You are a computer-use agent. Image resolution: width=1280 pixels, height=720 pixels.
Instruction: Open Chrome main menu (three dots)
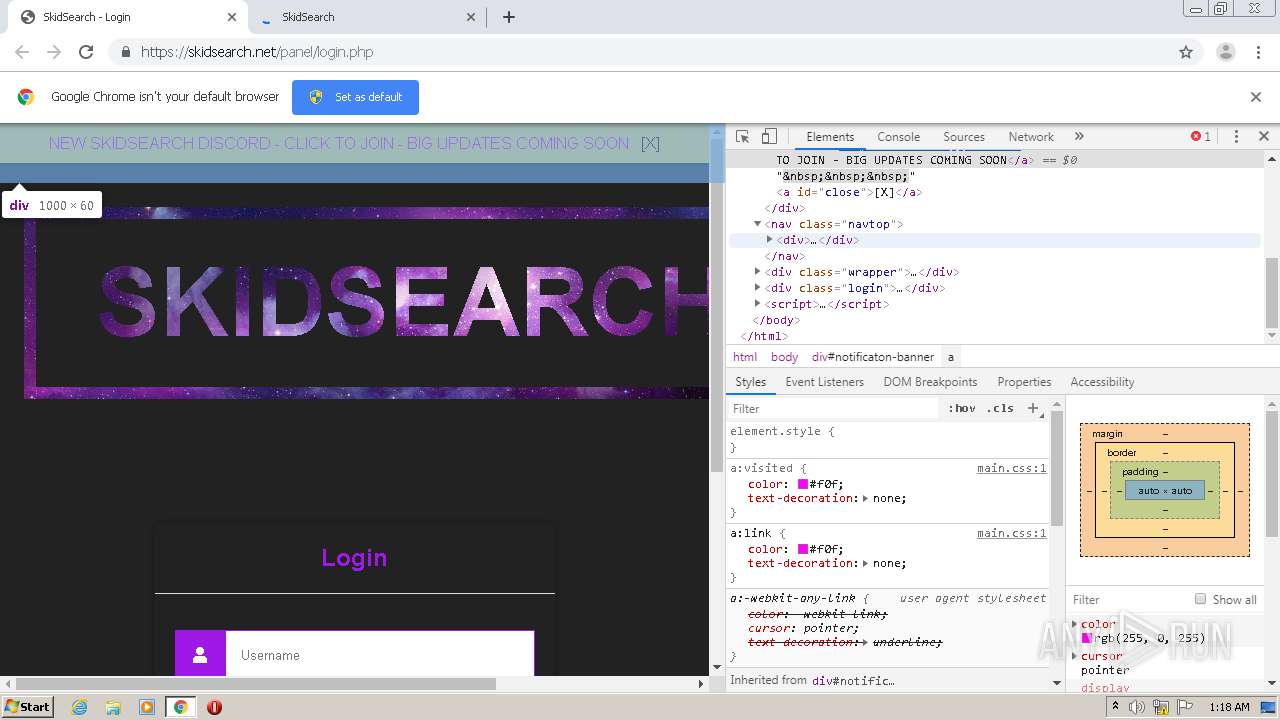point(1258,52)
